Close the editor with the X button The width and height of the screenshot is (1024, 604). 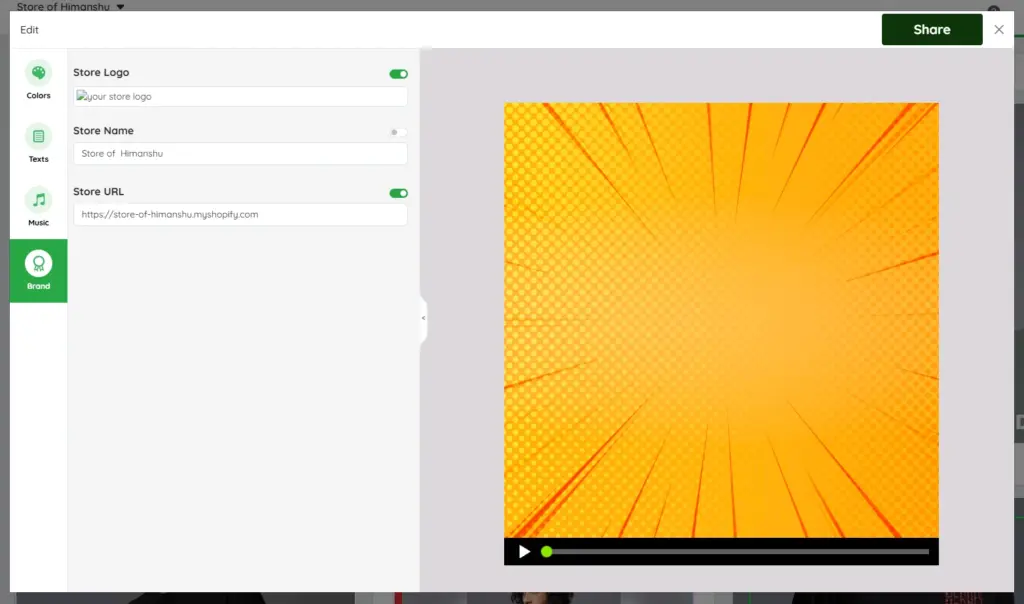coord(998,29)
